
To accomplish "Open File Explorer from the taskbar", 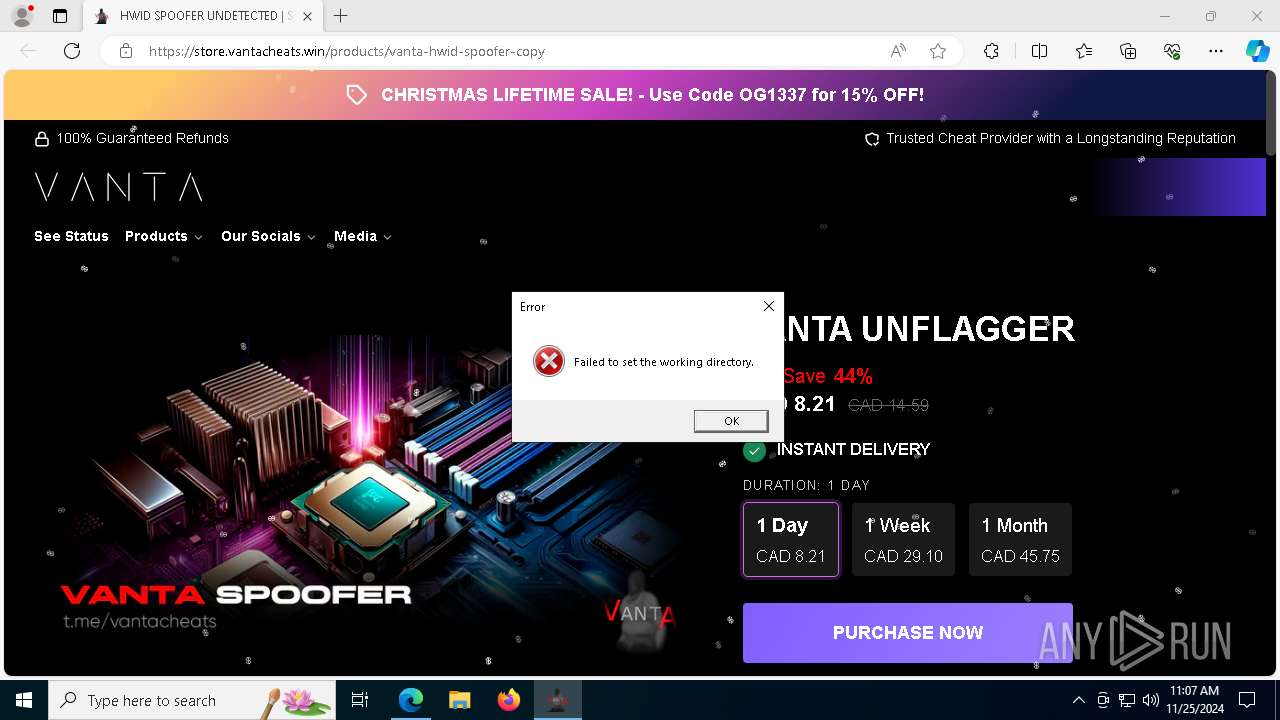I will 460,700.
